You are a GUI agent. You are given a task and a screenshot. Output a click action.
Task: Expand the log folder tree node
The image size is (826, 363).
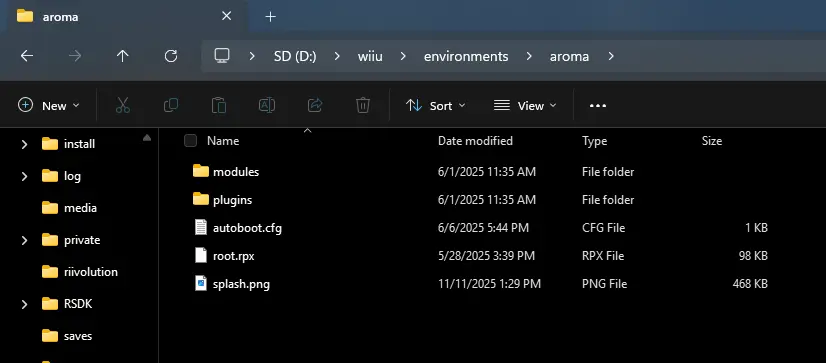[24, 176]
